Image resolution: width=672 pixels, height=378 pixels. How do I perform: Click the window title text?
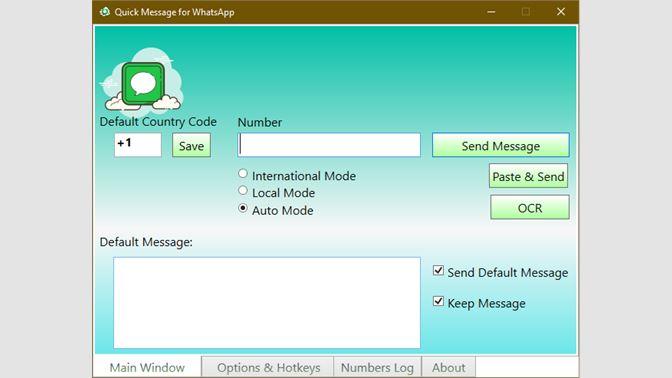174,12
